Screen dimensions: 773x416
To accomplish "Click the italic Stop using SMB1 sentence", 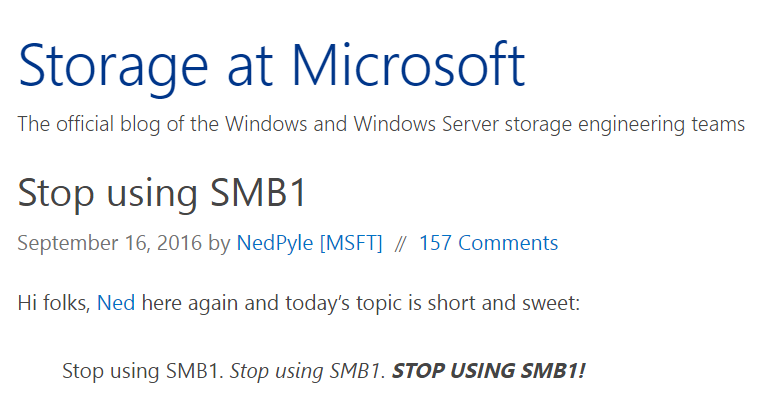I will (x=306, y=371).
